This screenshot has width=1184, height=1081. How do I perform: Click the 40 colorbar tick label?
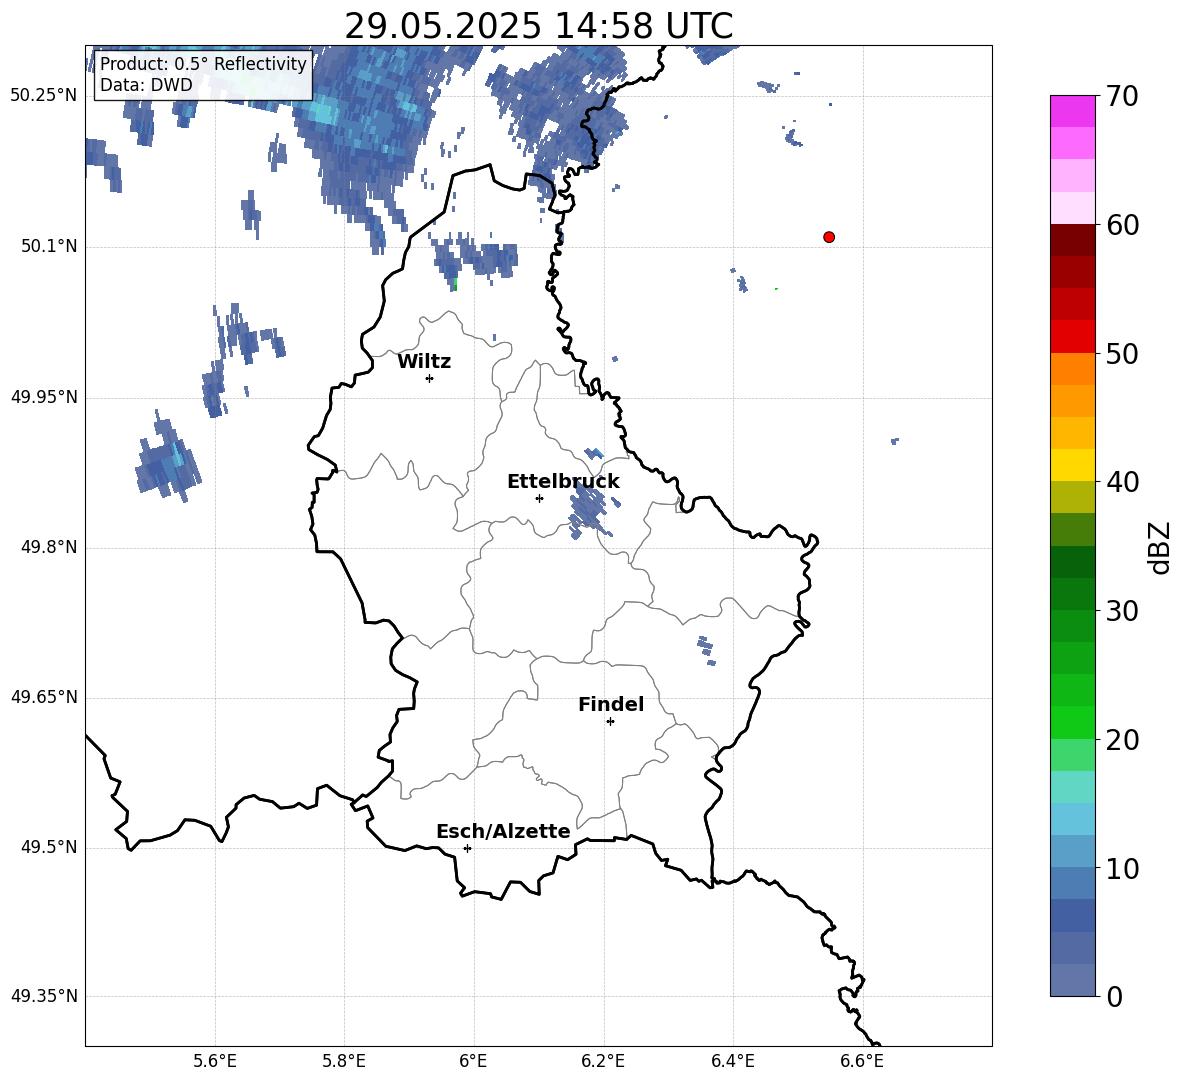pyautogui.click(x=1122, y=482)
